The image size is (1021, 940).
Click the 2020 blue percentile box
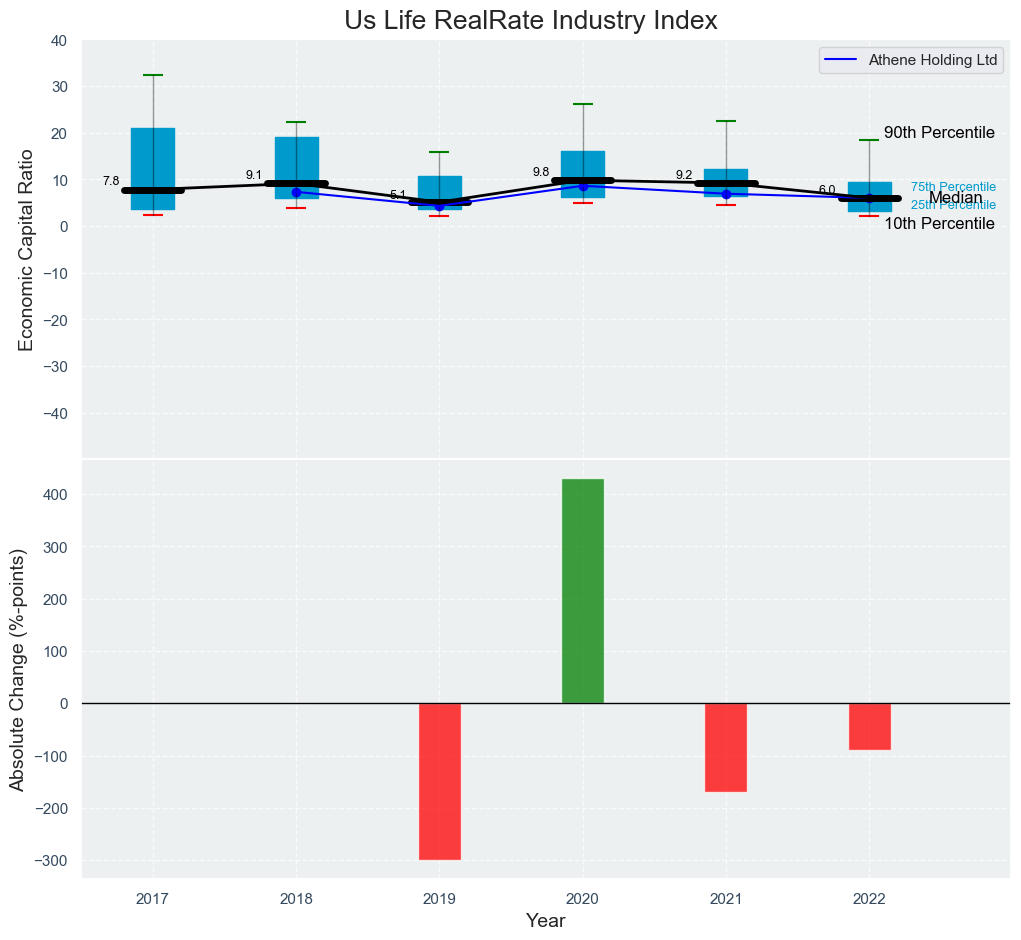pyautogui.click(x=582, y=165)
